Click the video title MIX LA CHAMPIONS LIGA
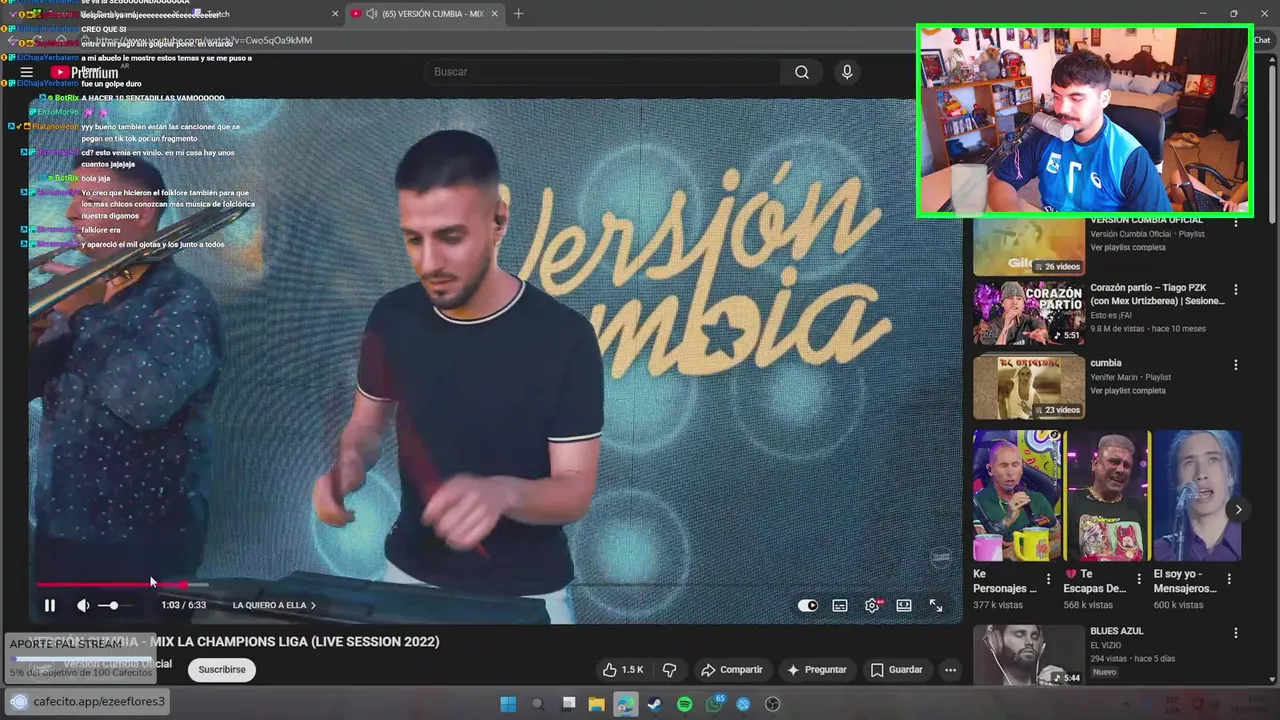This screenshot has width=1280, height=720. [234, 641]
